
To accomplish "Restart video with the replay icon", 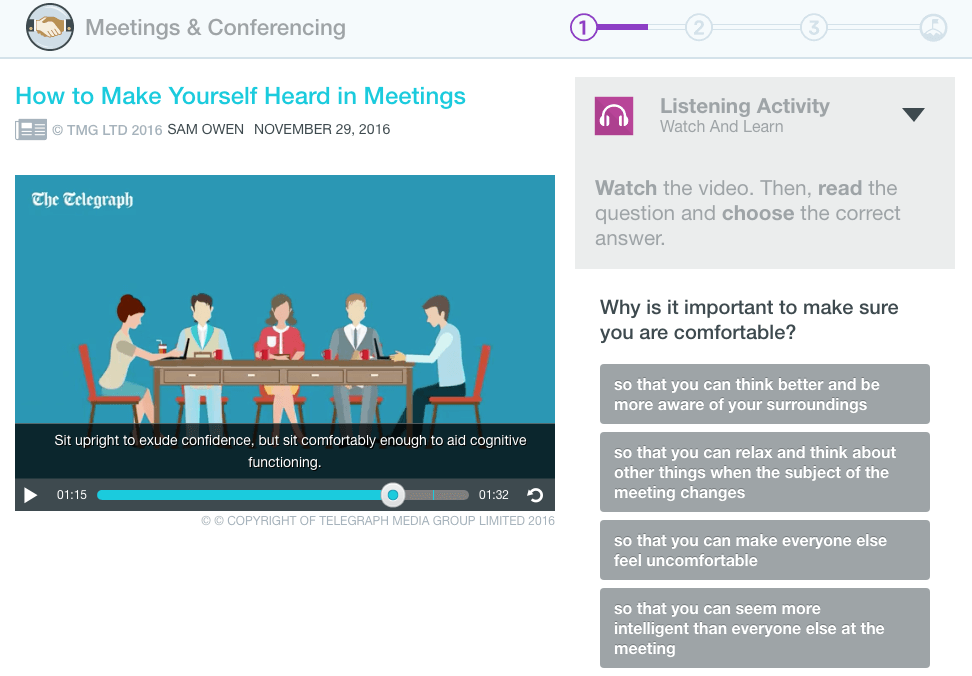I will click(535, 495).
